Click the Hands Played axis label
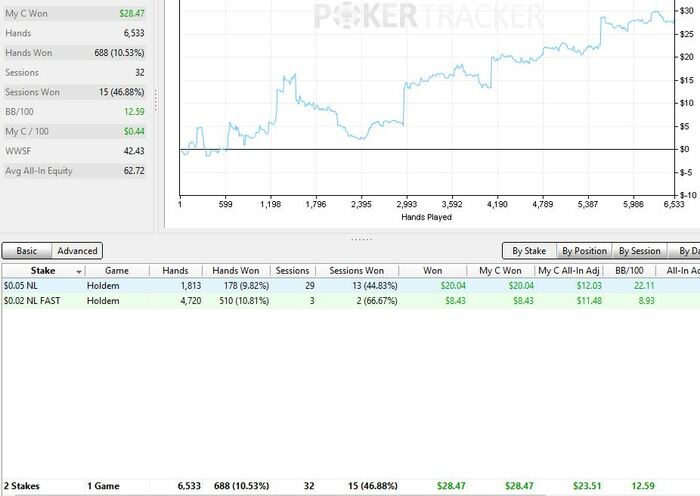Image resolution: width=700 pixels, height=496 pixels. (426, 217)
